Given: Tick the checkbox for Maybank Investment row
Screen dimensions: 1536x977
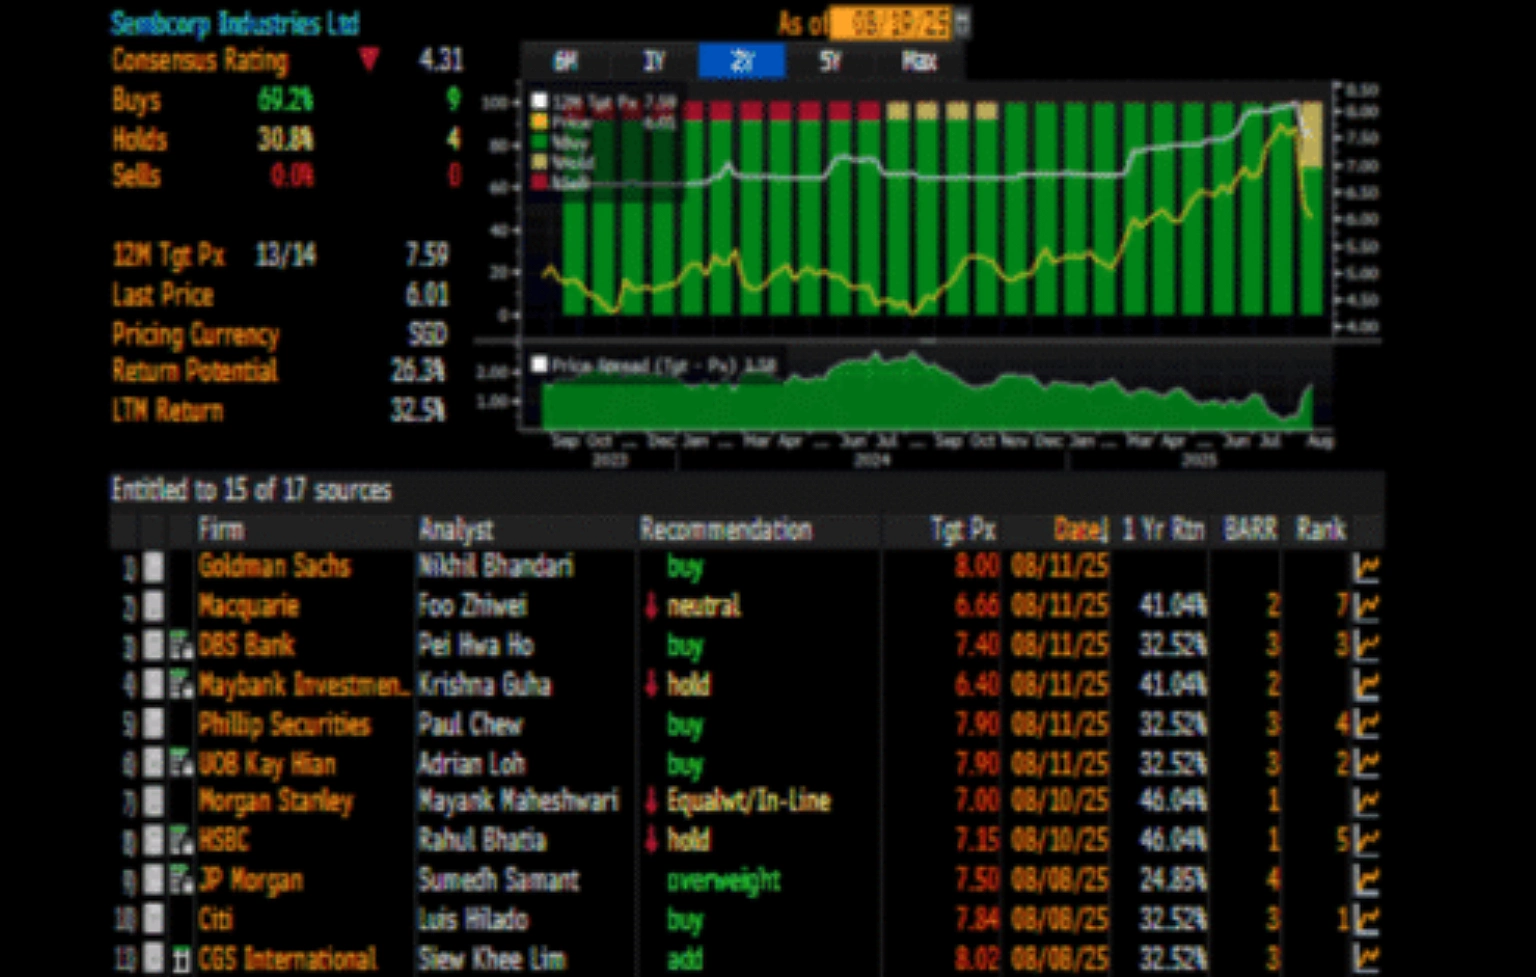Looking at the screenshot, I should tap(153, 685).
